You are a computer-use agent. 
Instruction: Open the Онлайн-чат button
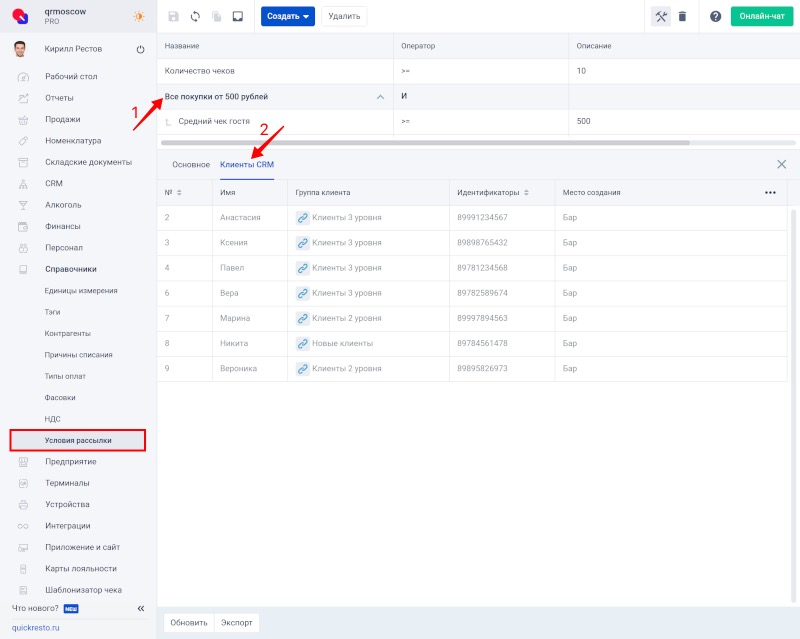coord(762,16)
